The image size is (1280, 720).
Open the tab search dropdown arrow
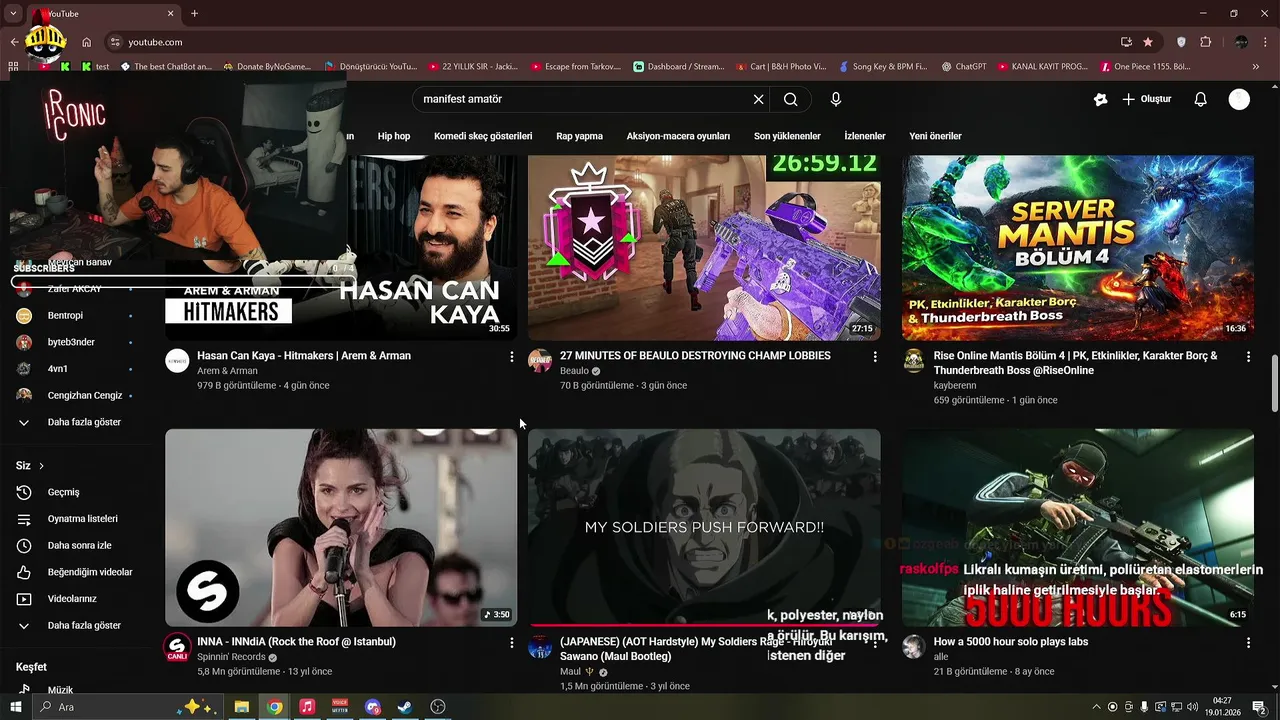(x=13, y=14)
